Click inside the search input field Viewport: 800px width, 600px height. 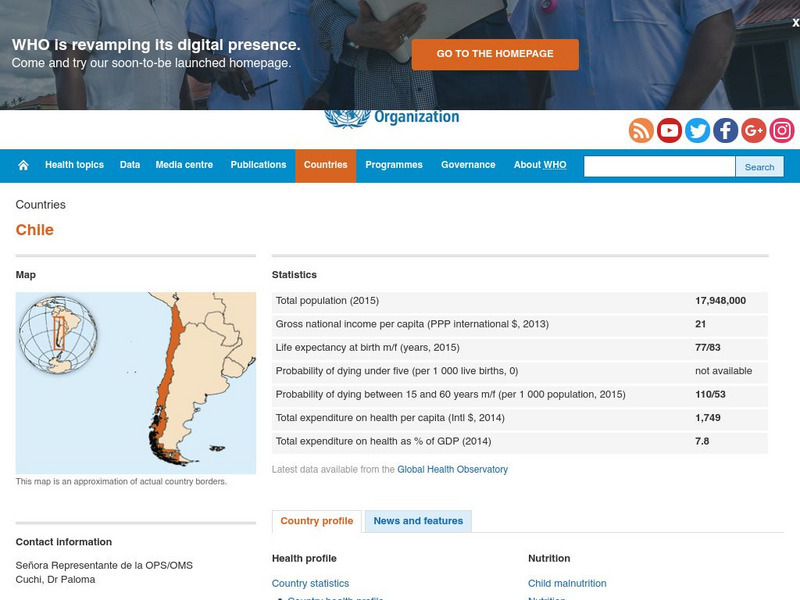point(660,166)
